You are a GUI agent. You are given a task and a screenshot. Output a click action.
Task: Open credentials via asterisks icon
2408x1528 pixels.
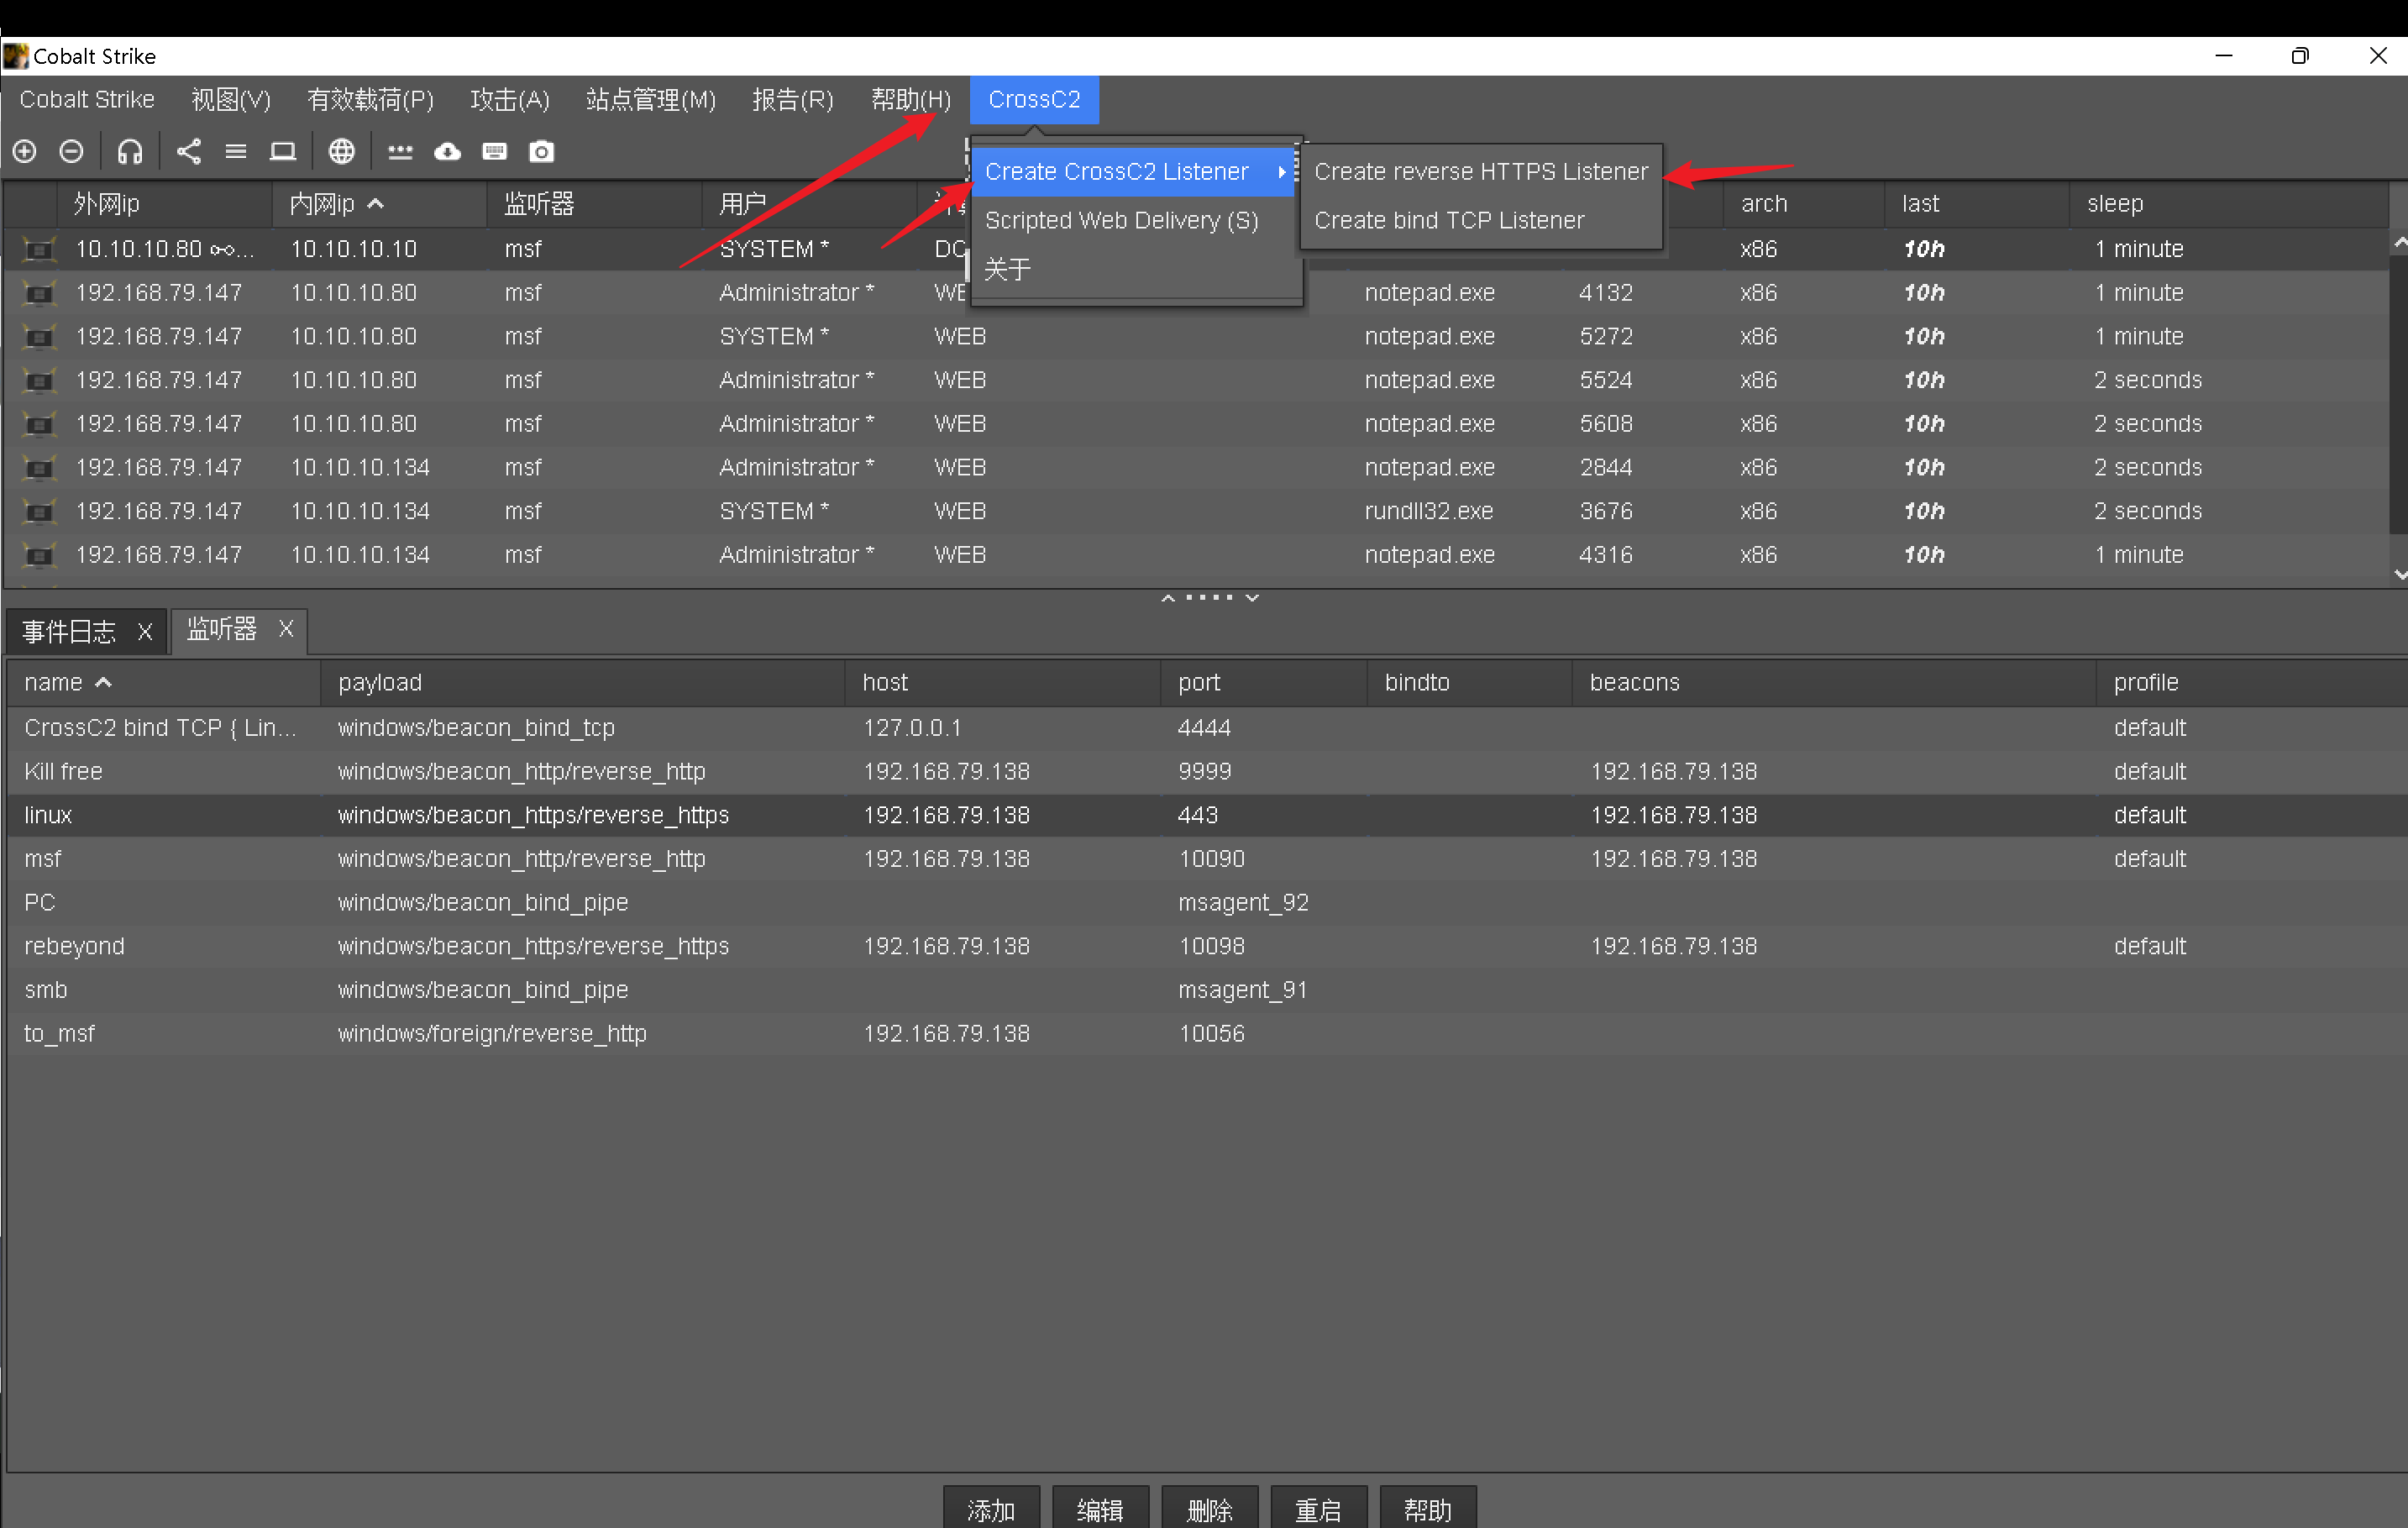coord(400,151)
